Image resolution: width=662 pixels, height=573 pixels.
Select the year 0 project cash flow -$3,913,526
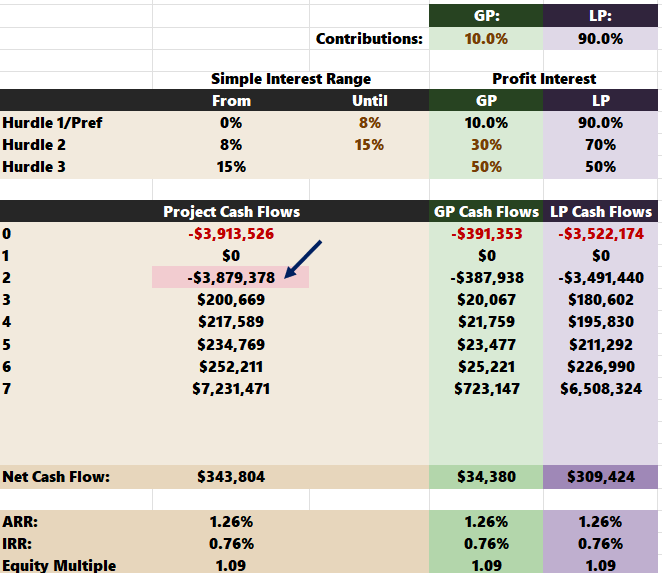pos(231,234)
